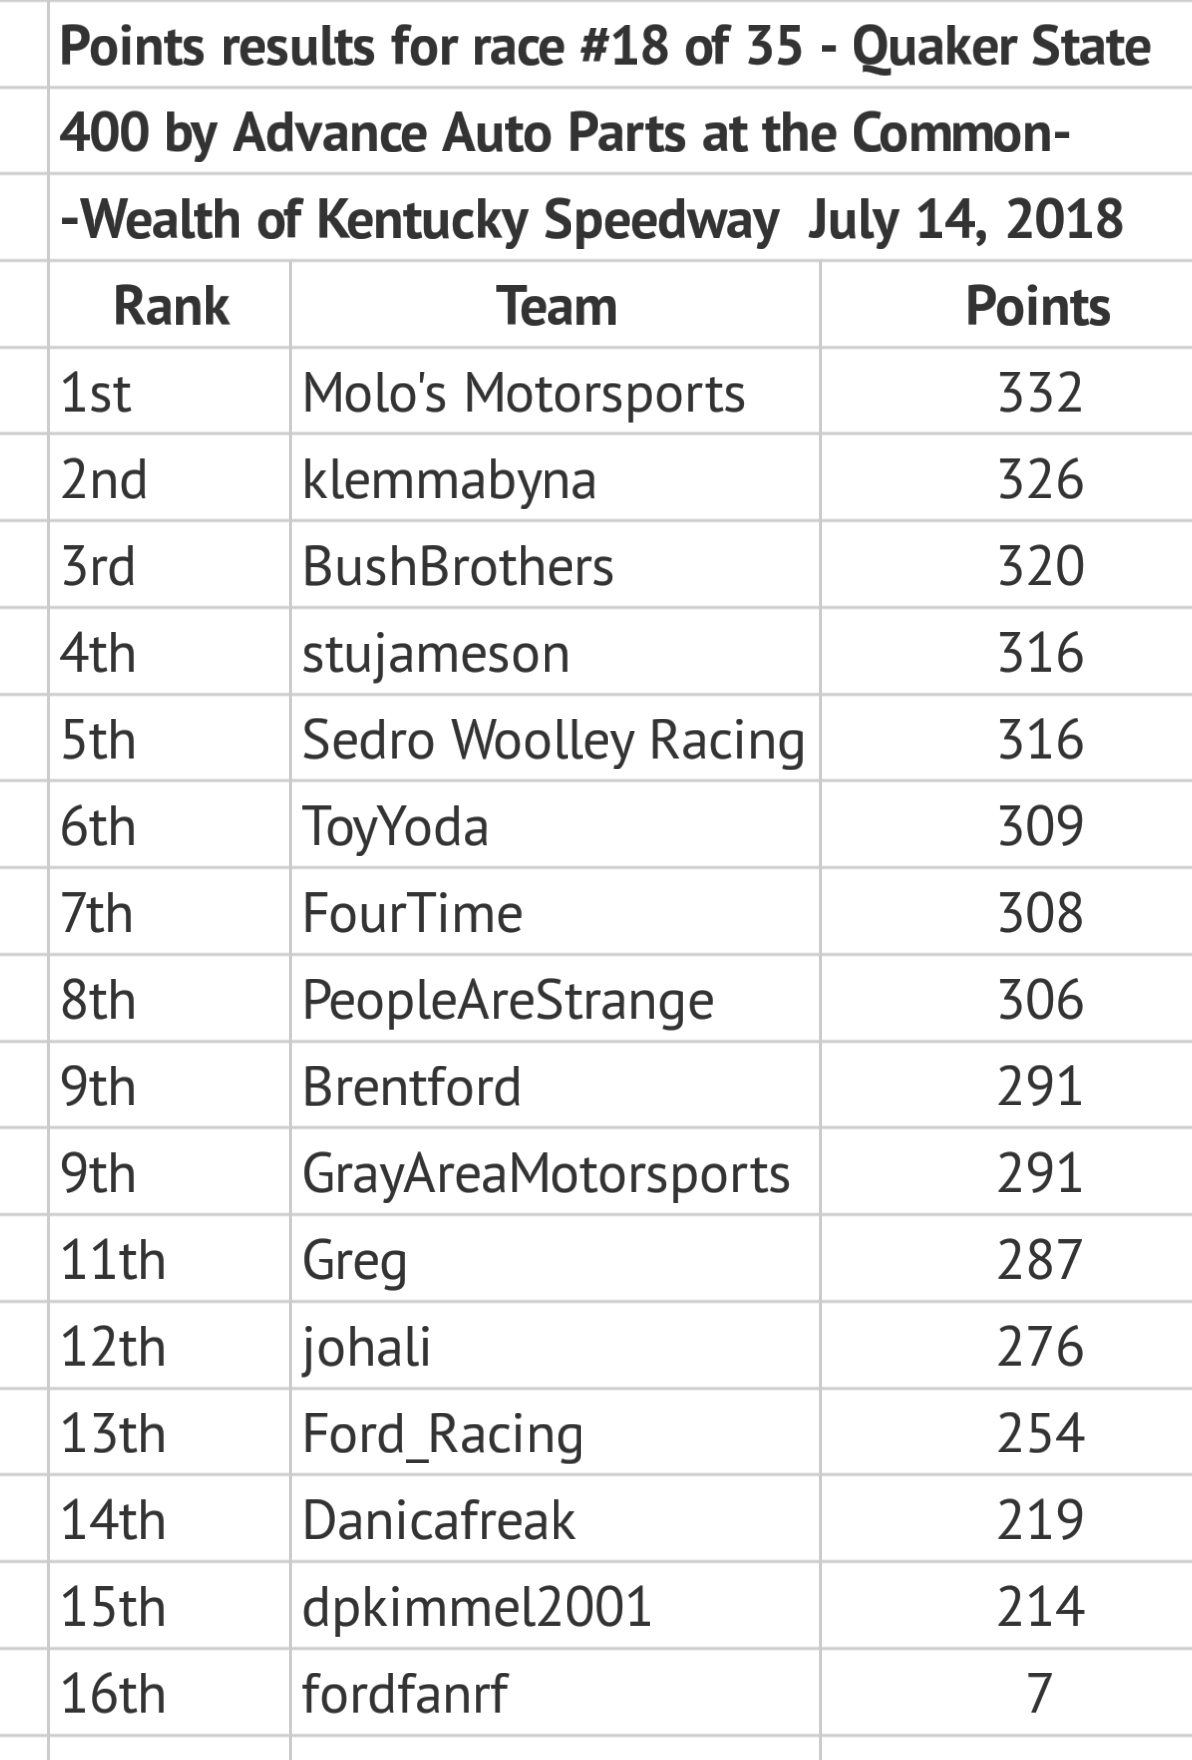The image size is (1192, 1760).
Task: Select the johali team cell
Action: tap(366, 1348)
